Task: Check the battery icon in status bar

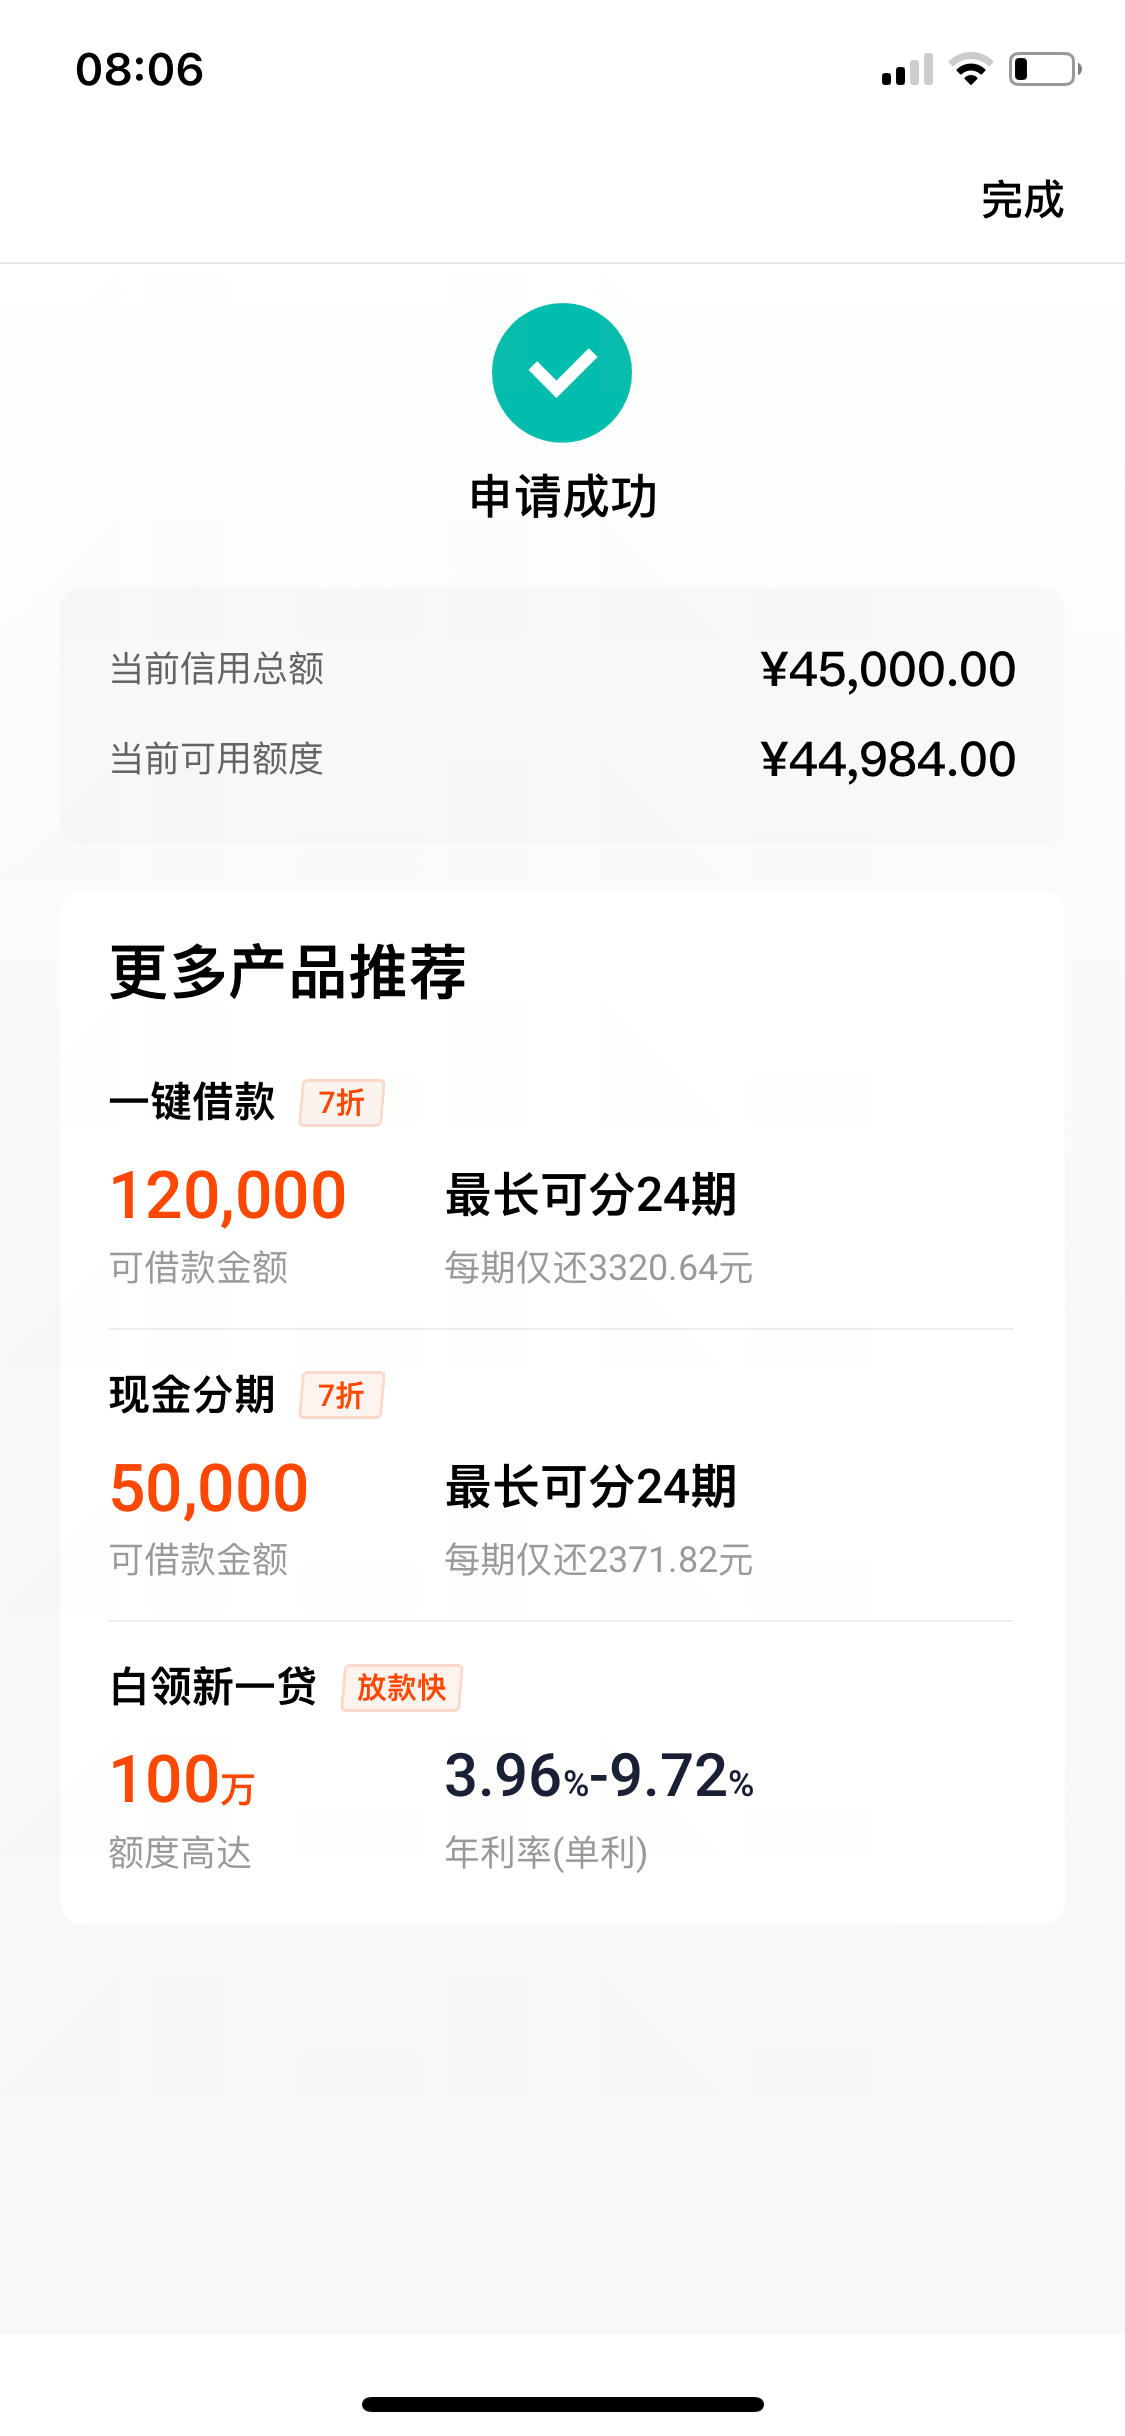Action: [x=1045, y=69]
